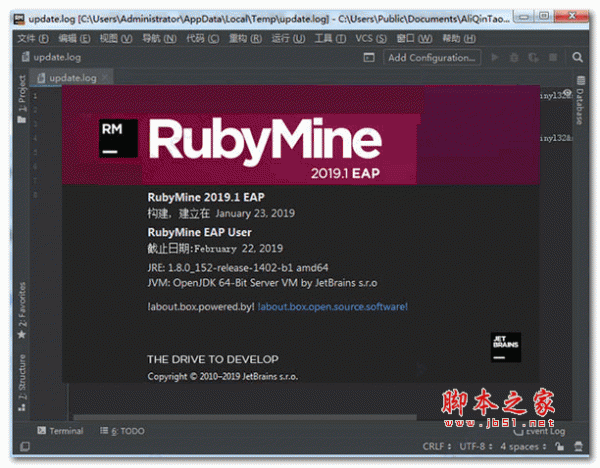
Task: Click the RubyMine app icon in title bar
Action: (19, 19)
